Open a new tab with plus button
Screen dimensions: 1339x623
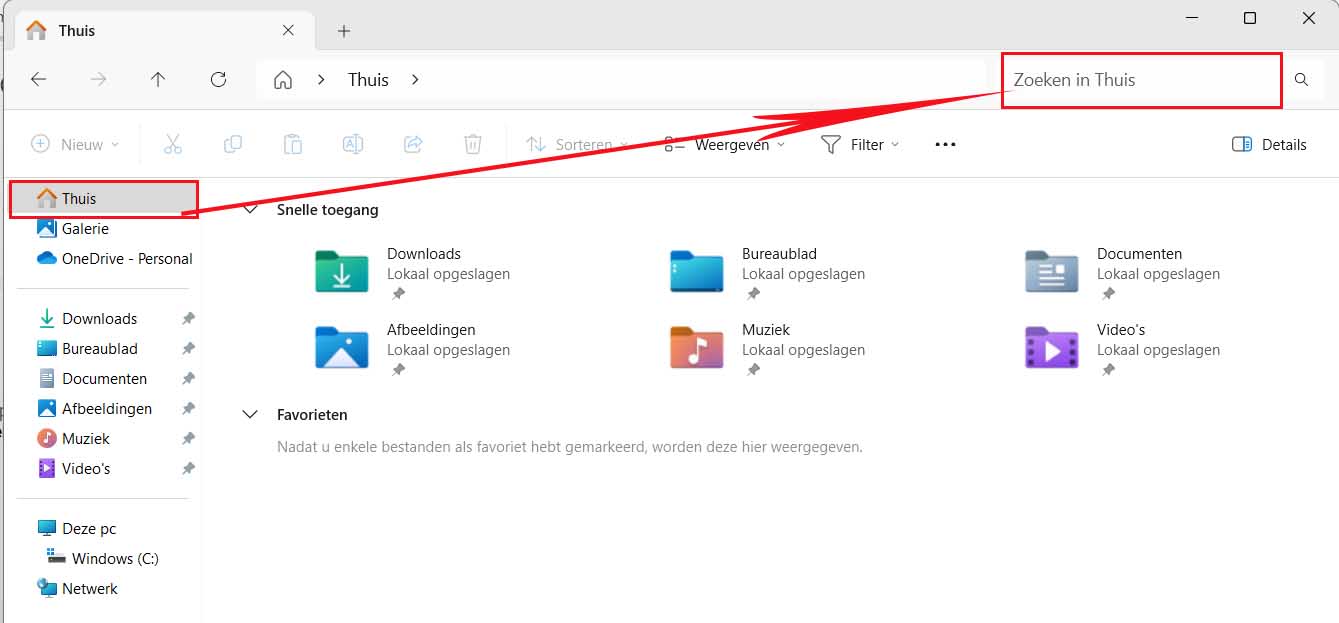click(x=344, y=31)
